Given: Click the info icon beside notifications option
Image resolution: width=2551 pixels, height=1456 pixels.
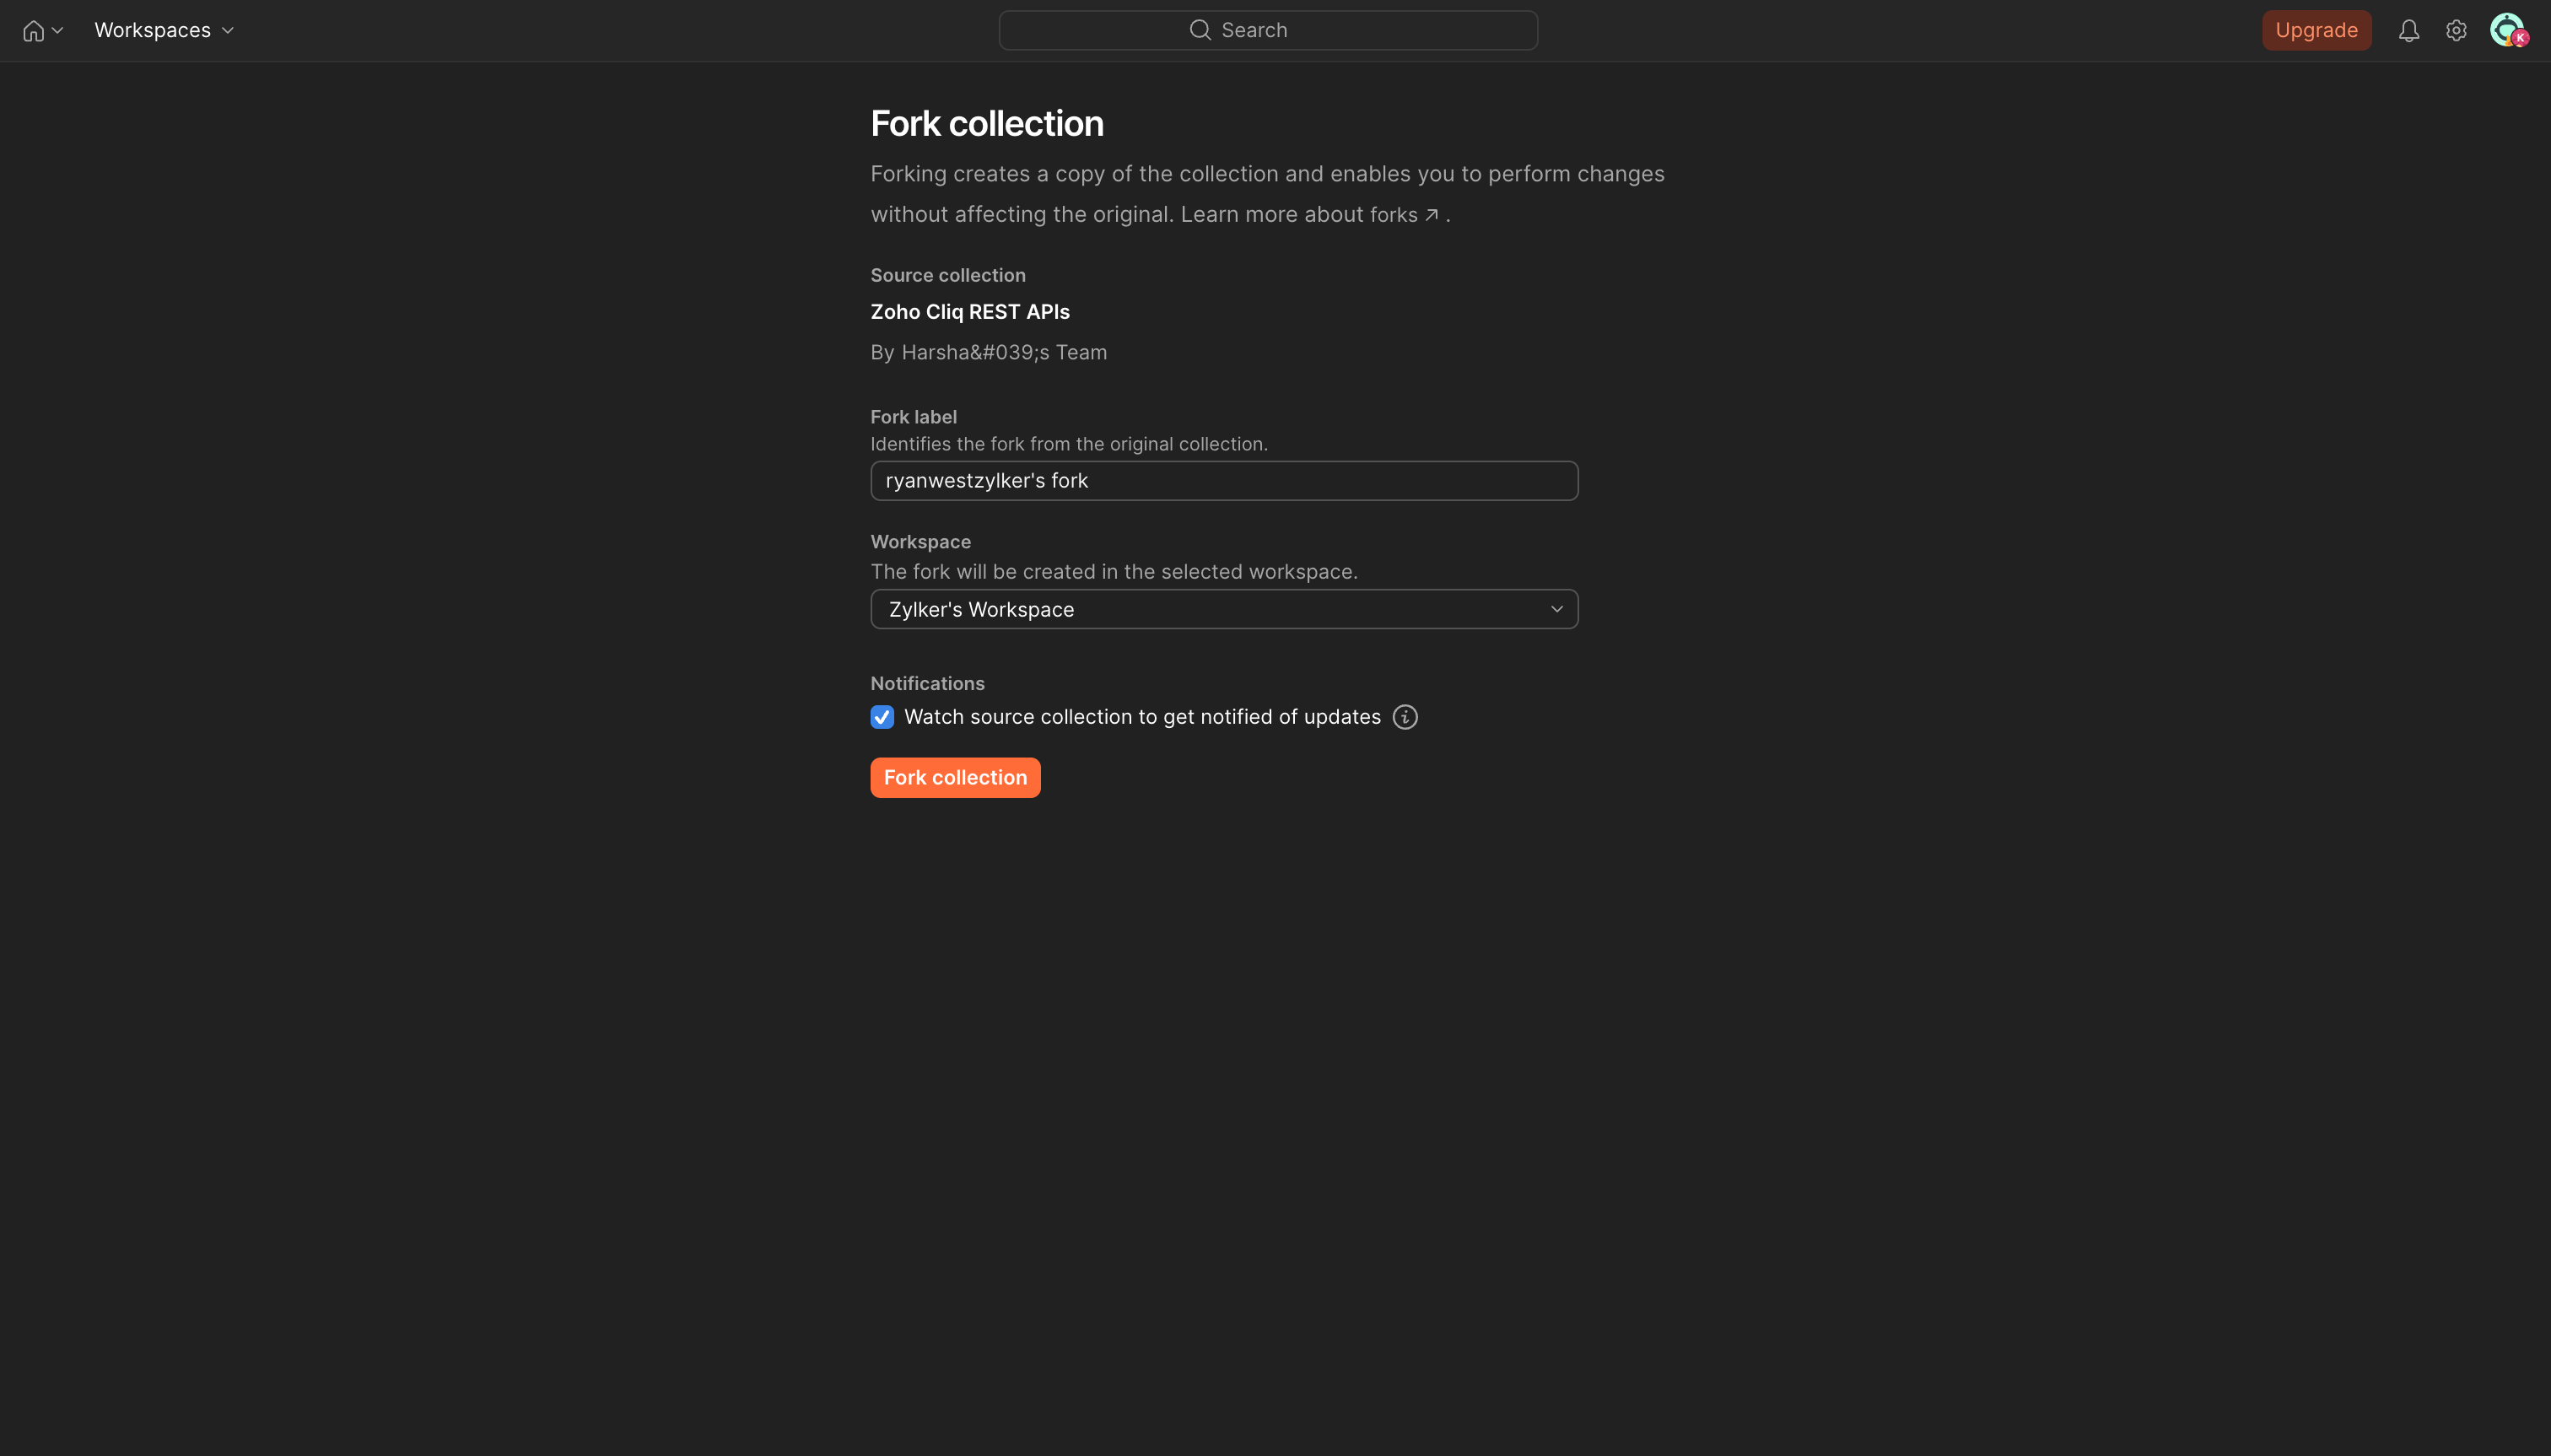Looking at the screenshot, I should (x=1404, y=717).
